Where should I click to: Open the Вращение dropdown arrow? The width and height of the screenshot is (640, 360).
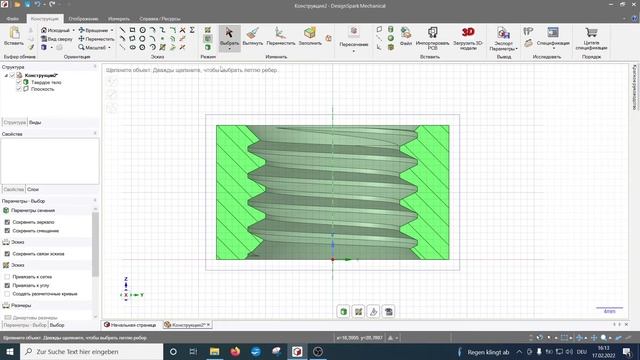pyautogui.click(x=112, y=30)
